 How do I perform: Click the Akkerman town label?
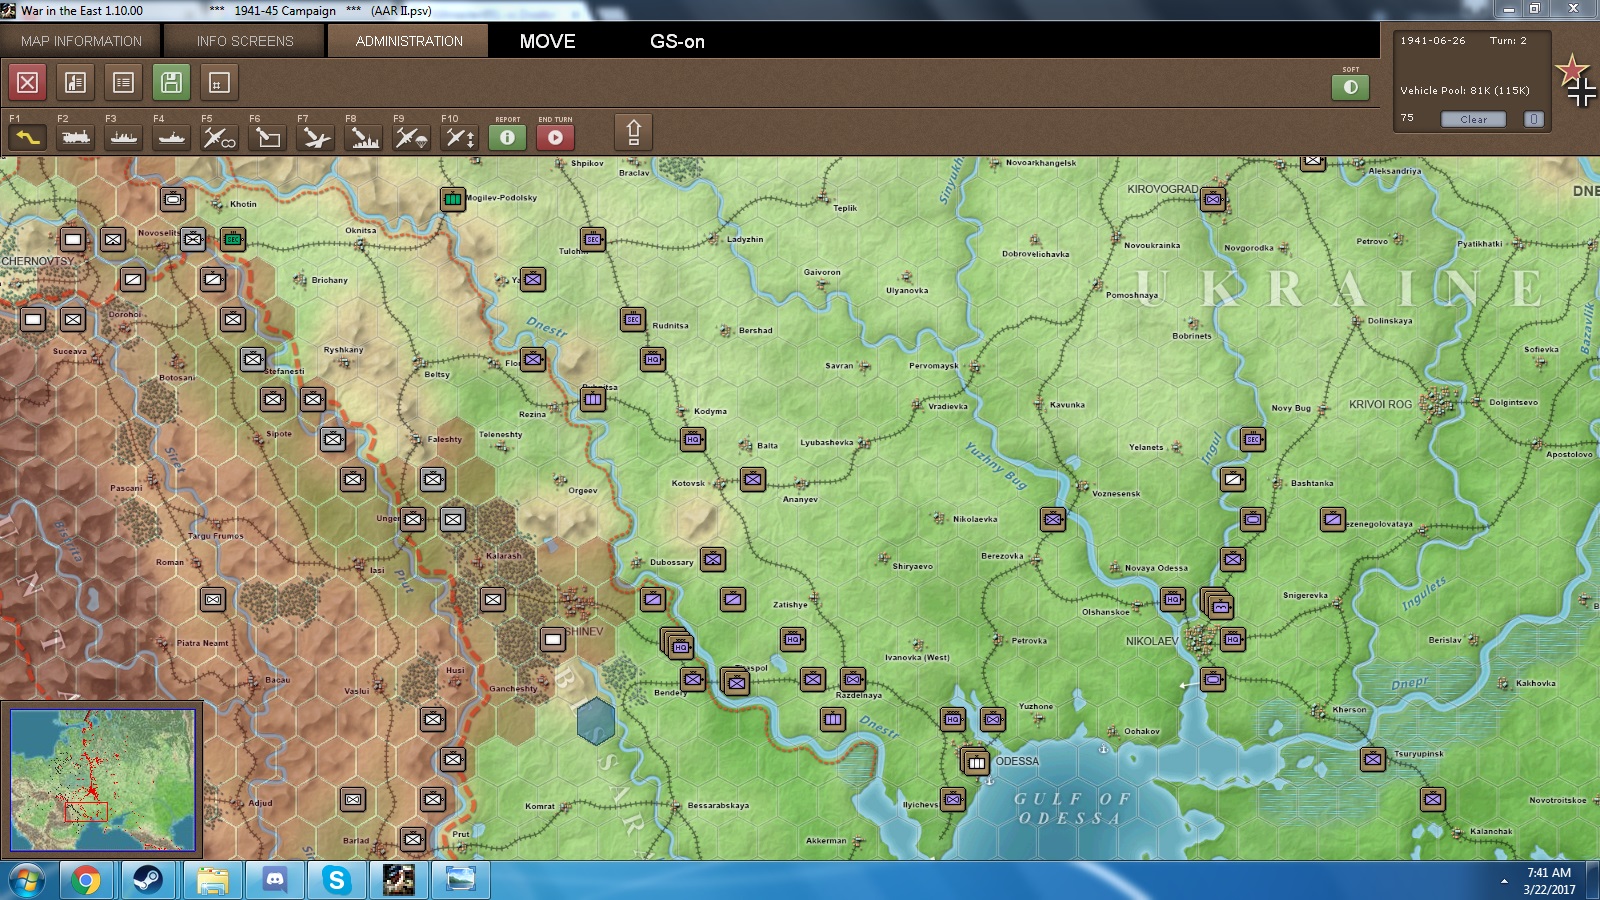(826, 840)
